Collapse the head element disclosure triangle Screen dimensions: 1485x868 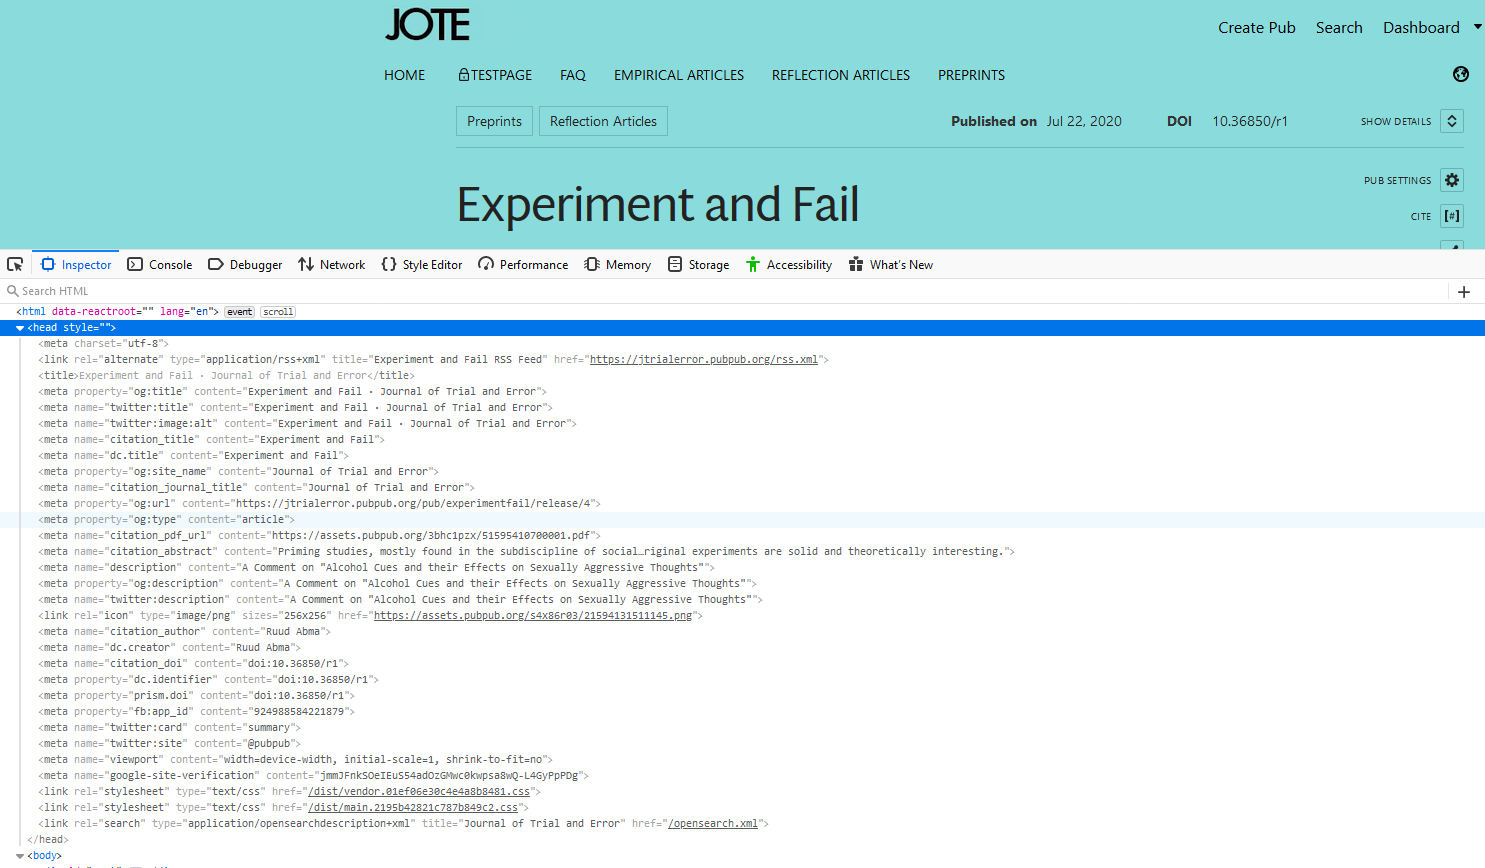[18, 327]
